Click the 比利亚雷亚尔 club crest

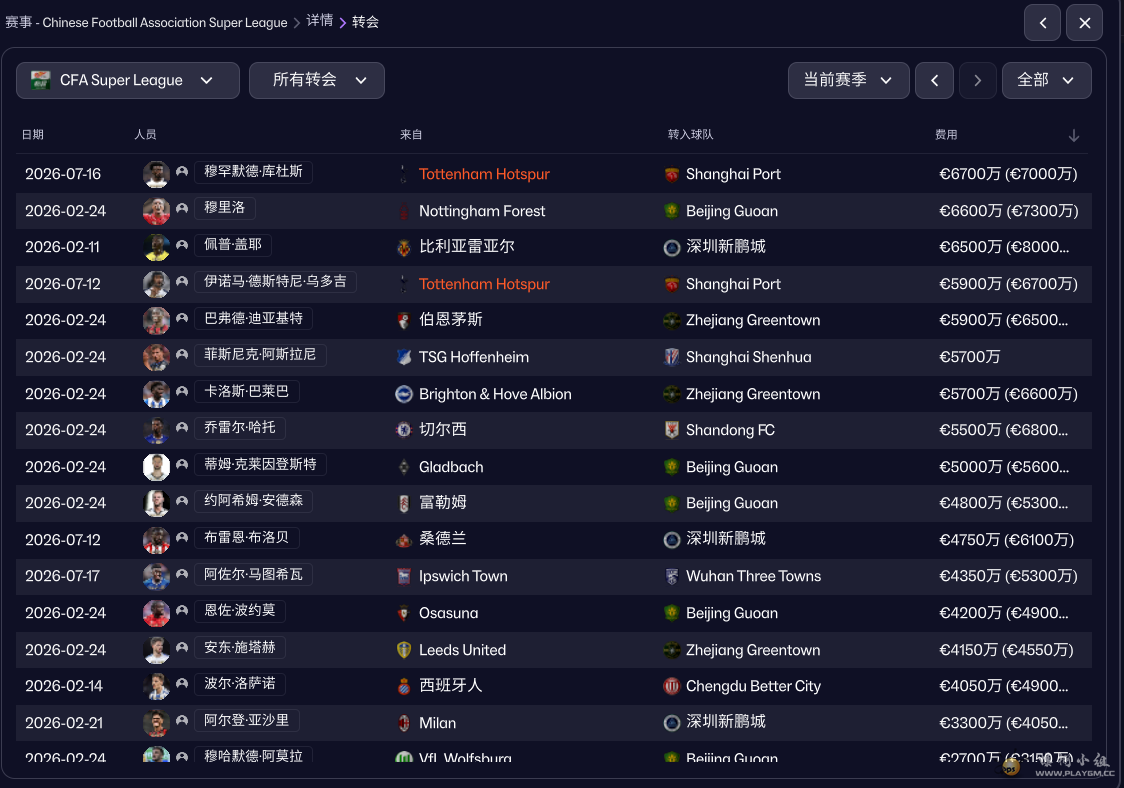tap(404, 247)
